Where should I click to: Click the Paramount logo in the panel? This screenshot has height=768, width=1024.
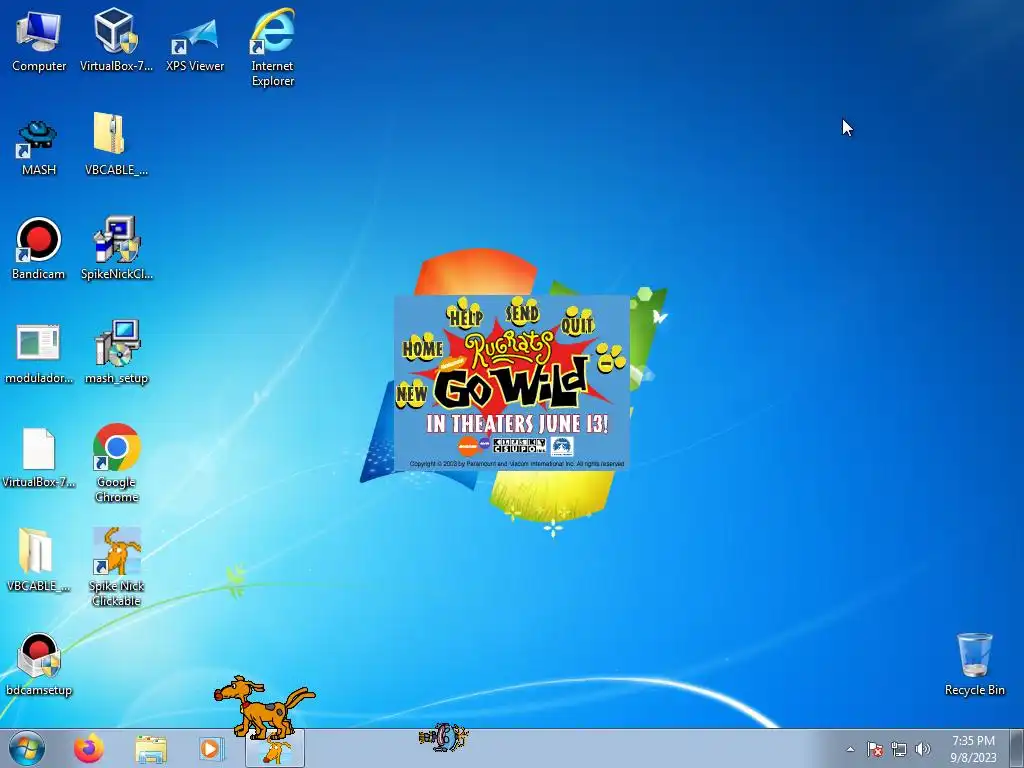coord(562,446)
